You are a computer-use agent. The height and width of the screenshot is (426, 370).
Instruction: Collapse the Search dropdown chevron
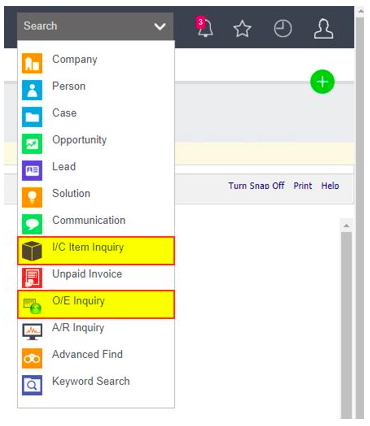[x=160, y=26]
